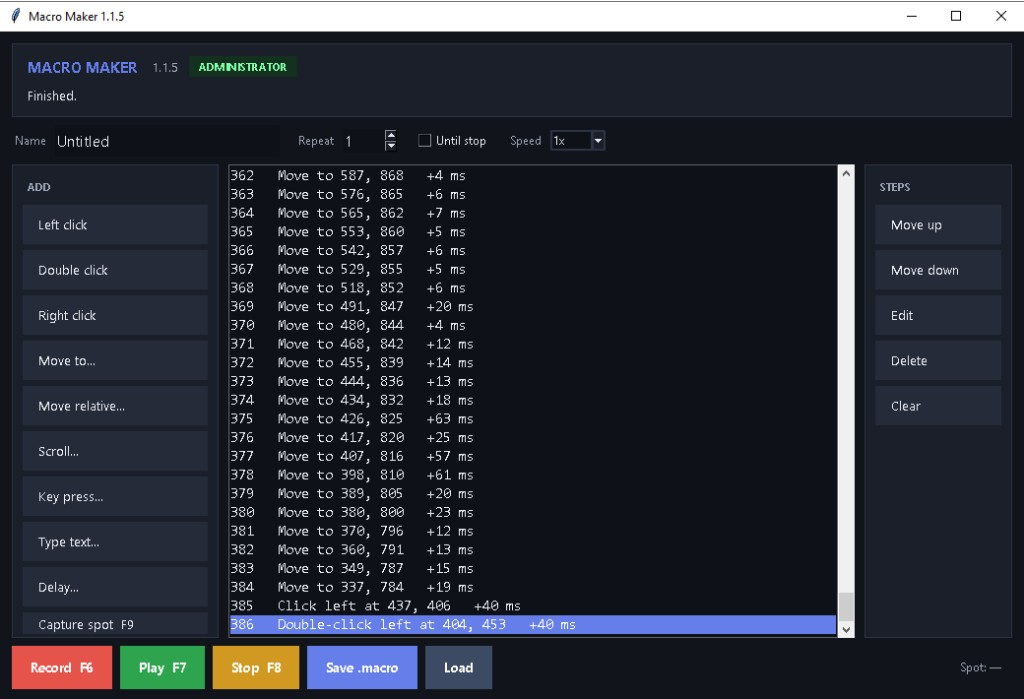The image size is (1024, 699).
Task: Select step 371 Move to 468, 842
Action: click(533, 344)
